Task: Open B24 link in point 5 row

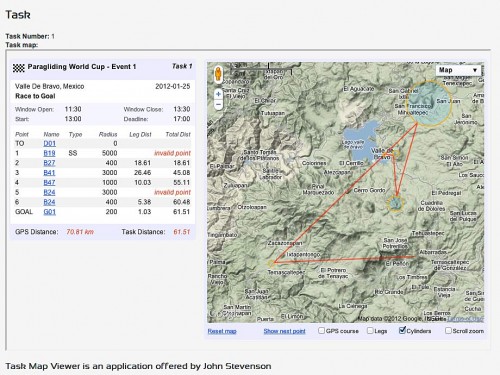Action: pyautogui.click(x=49, y=192)
